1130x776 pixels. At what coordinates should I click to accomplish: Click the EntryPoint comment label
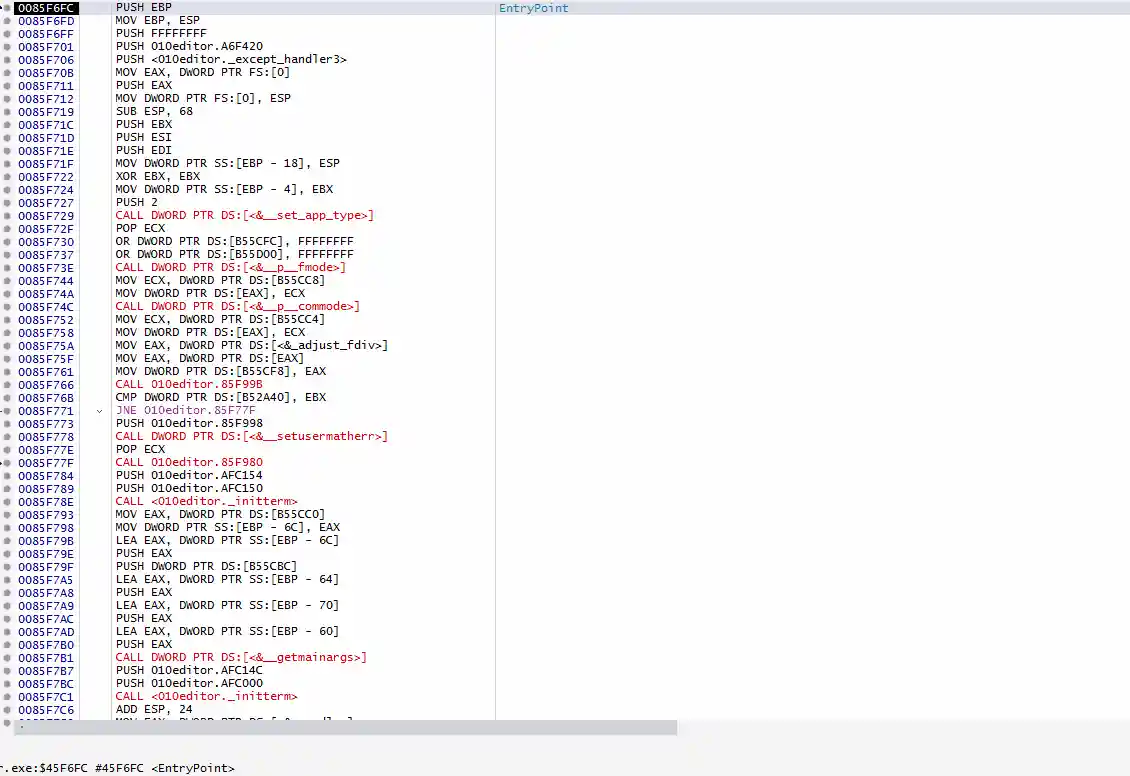[x=533, y=8]
